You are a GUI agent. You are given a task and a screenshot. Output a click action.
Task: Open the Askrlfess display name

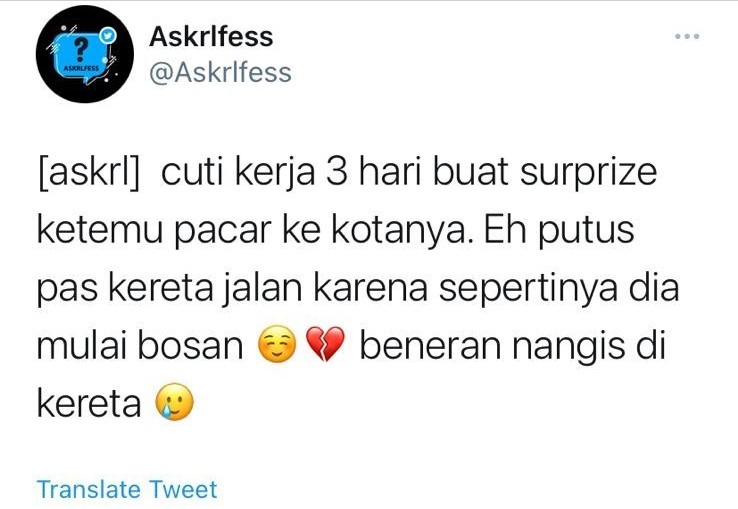[x=211, y=37]
